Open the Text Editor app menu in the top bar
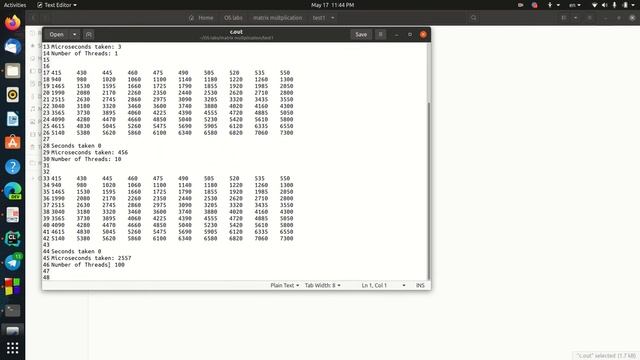The image size is (640, 360). pos(57,5)
